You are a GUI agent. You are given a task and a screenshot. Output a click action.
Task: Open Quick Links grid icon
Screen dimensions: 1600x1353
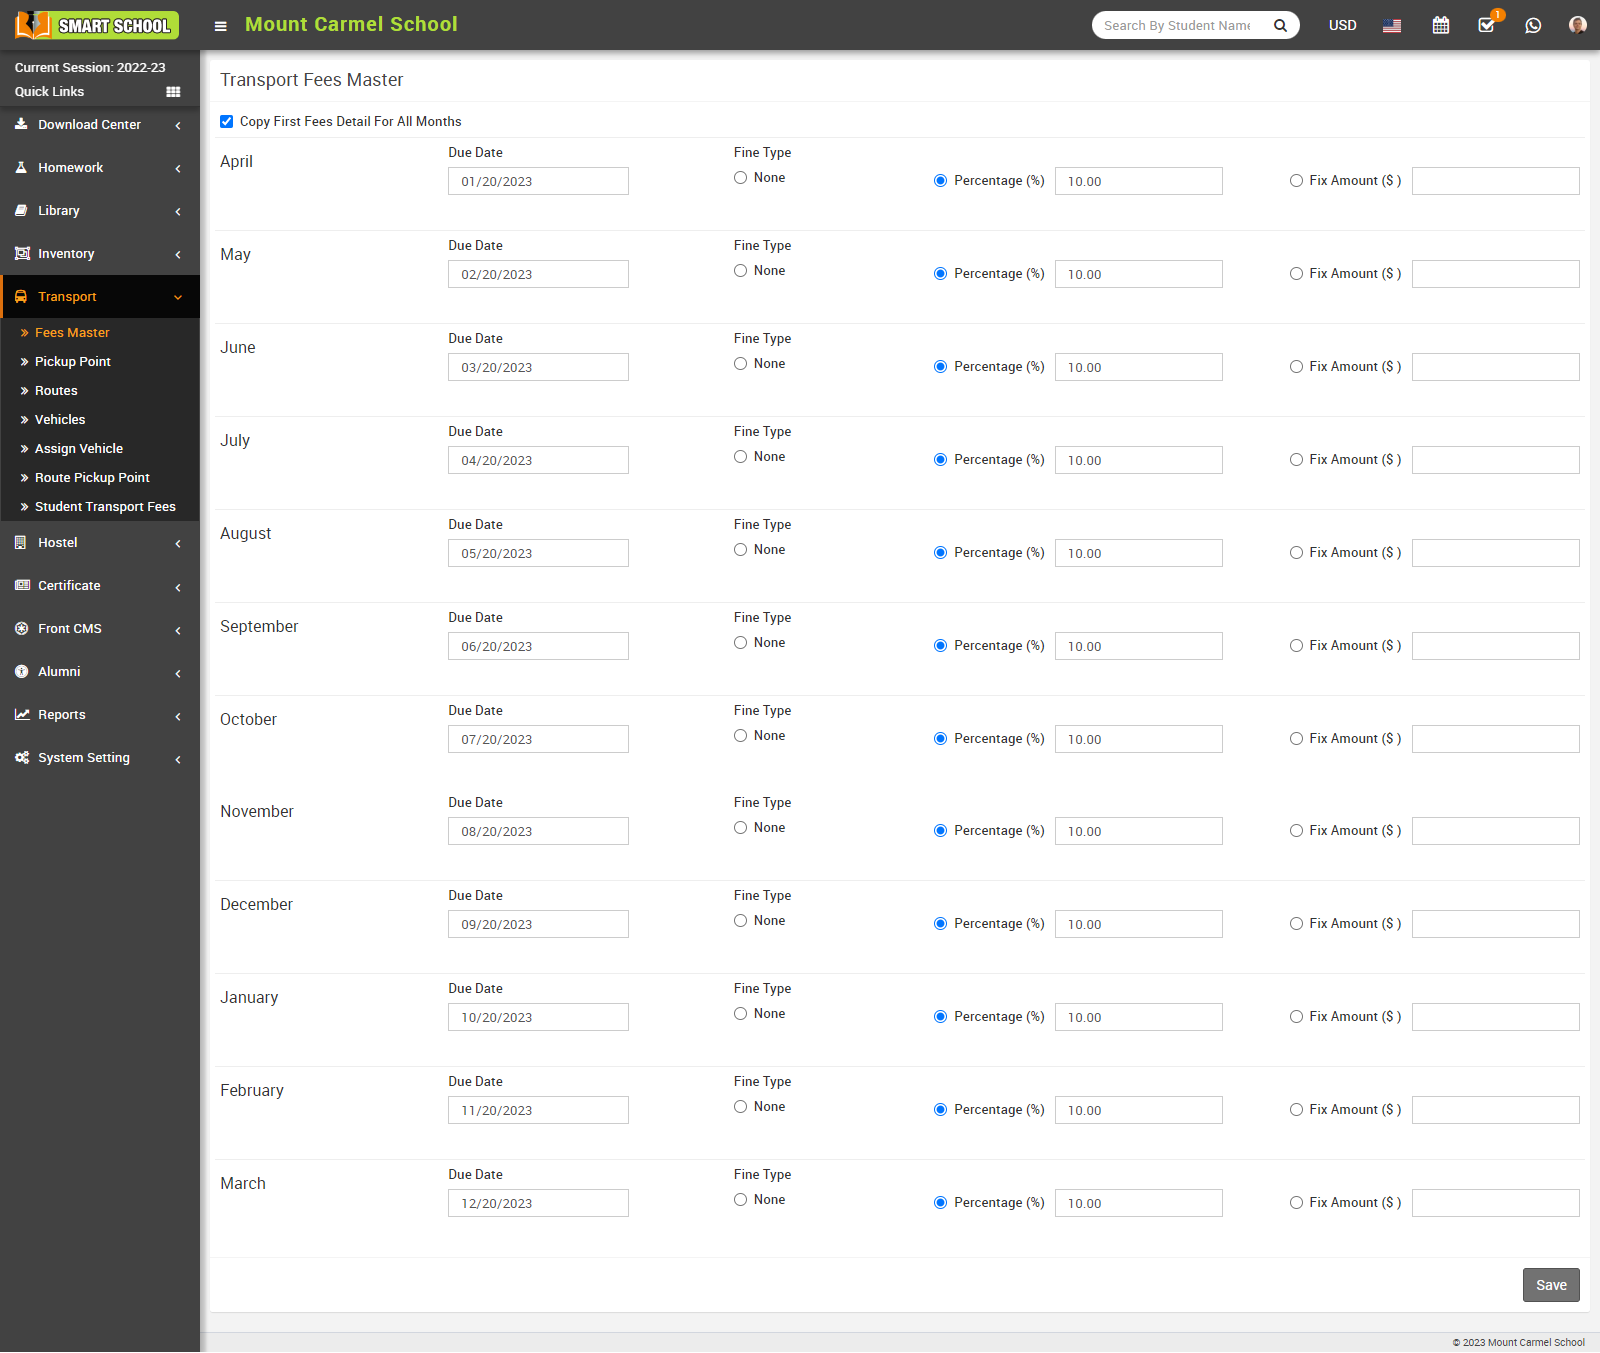pyautogui.click(x=173, y=92)
